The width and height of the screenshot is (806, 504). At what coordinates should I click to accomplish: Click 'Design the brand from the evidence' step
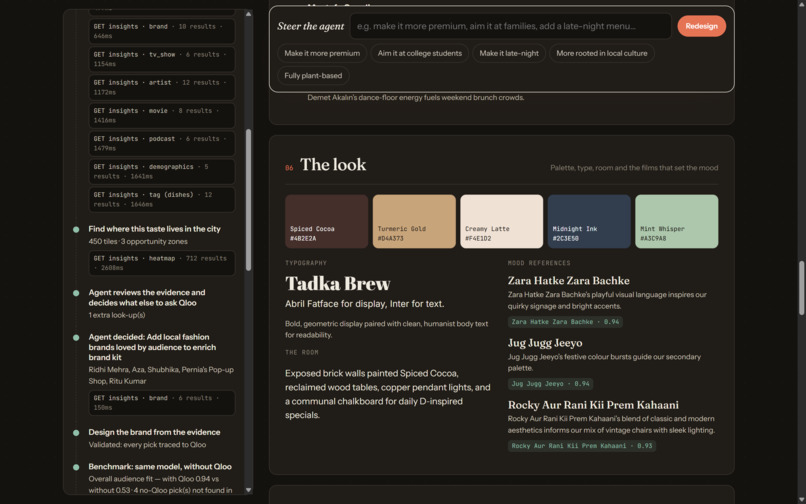click(154, 432)
